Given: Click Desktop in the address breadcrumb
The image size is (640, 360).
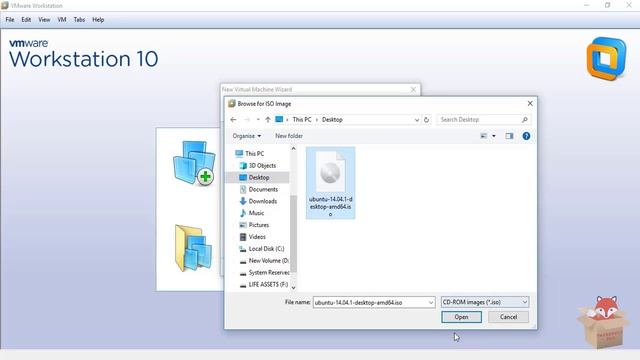Looking at the screenshot, I should point(332,120).
